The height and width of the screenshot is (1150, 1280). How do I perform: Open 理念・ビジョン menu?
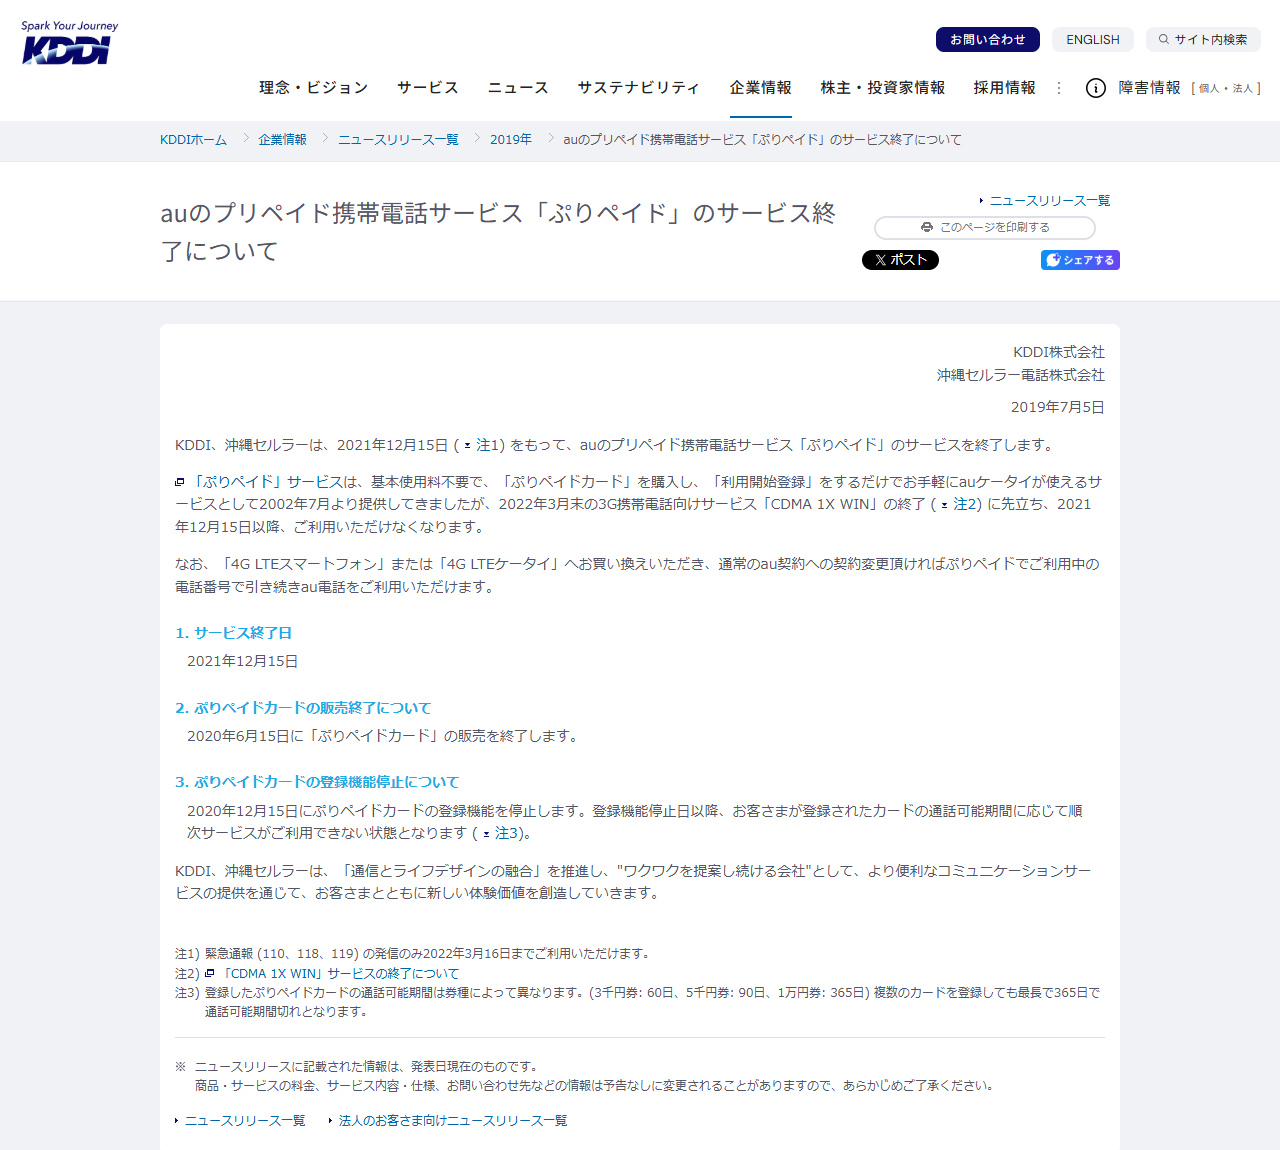[314, 88]
